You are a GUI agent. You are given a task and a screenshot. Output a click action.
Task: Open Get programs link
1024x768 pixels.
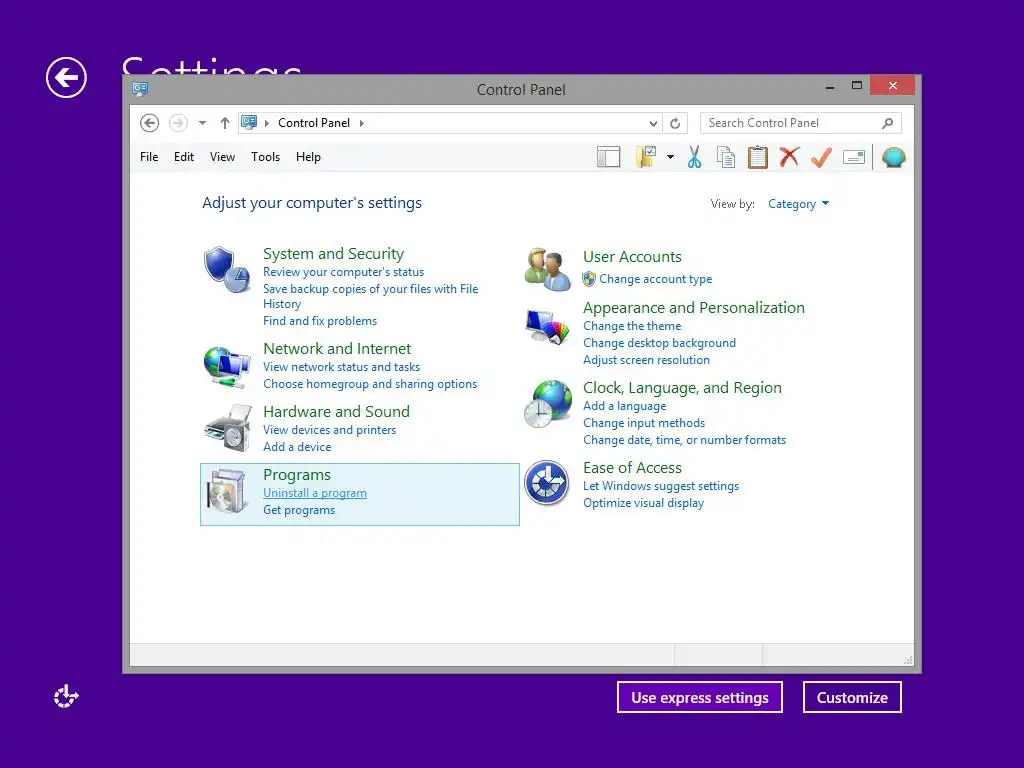click(x=299, y=510)
